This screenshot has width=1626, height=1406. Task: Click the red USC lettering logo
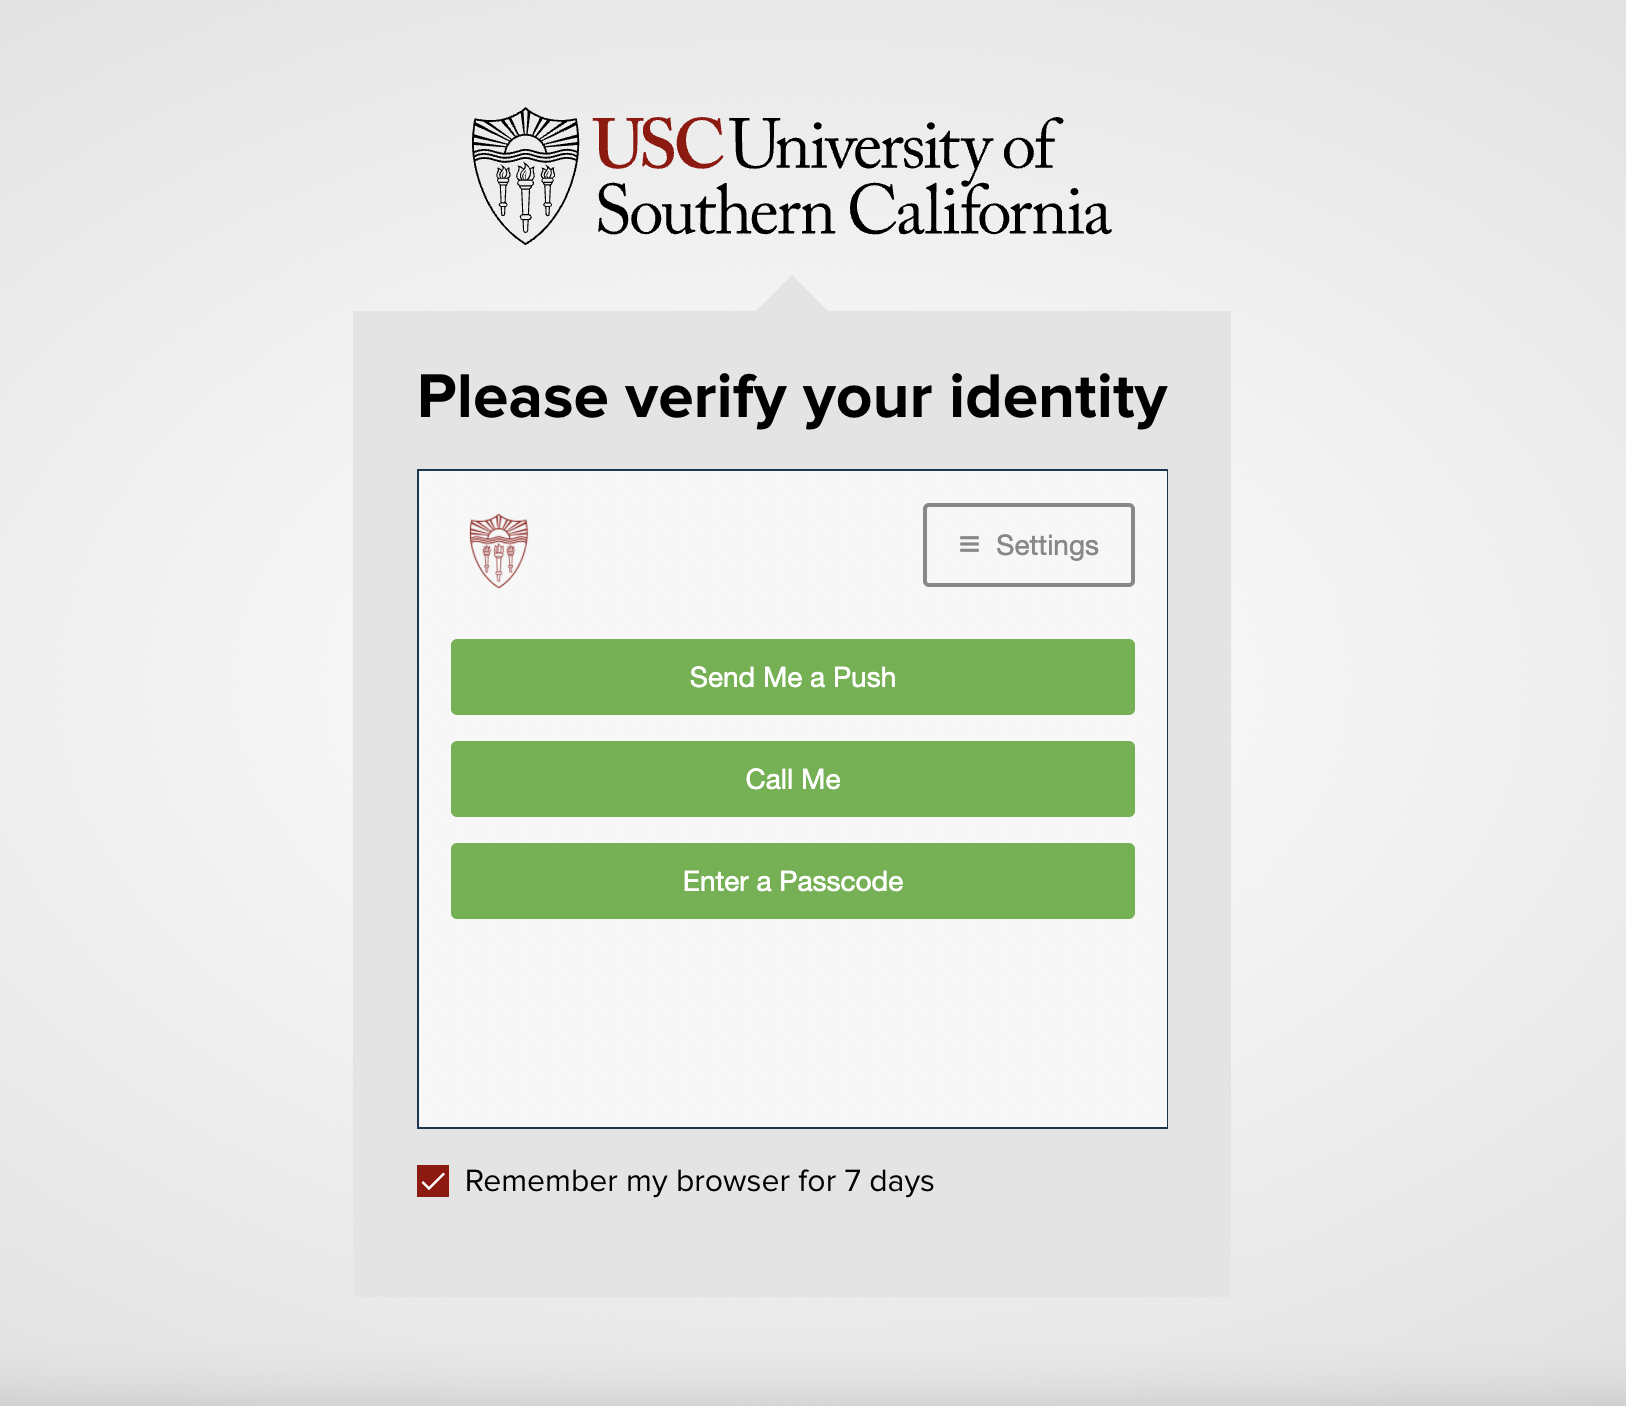(657, 144)
